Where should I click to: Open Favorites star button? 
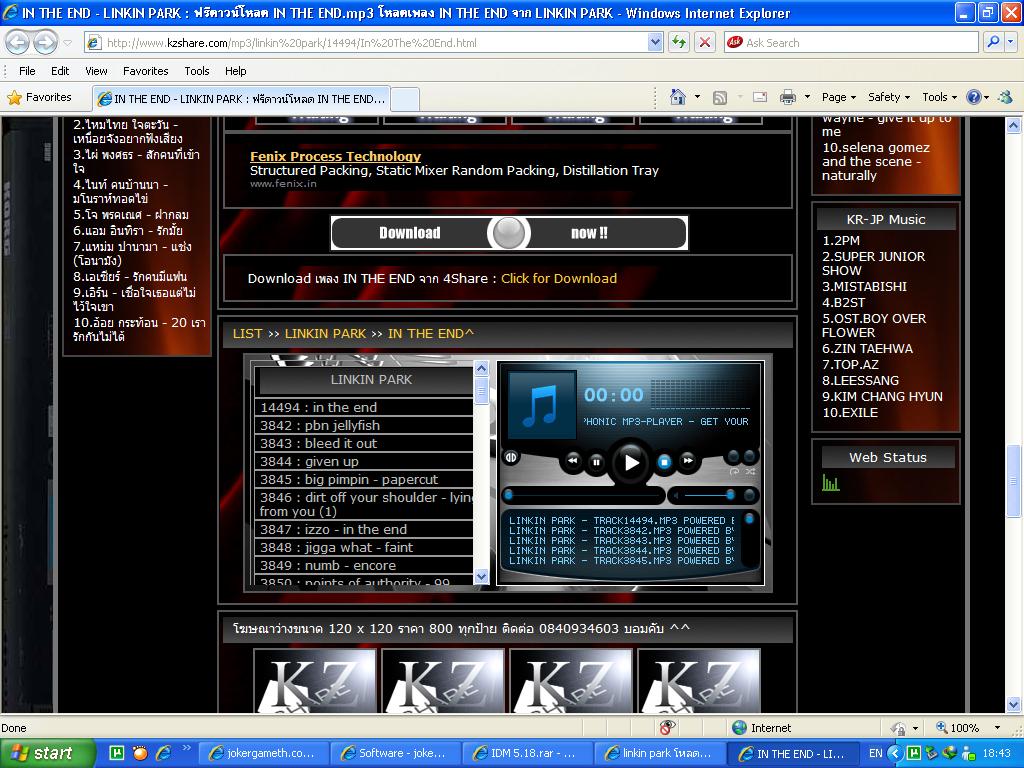coord(39,97)
